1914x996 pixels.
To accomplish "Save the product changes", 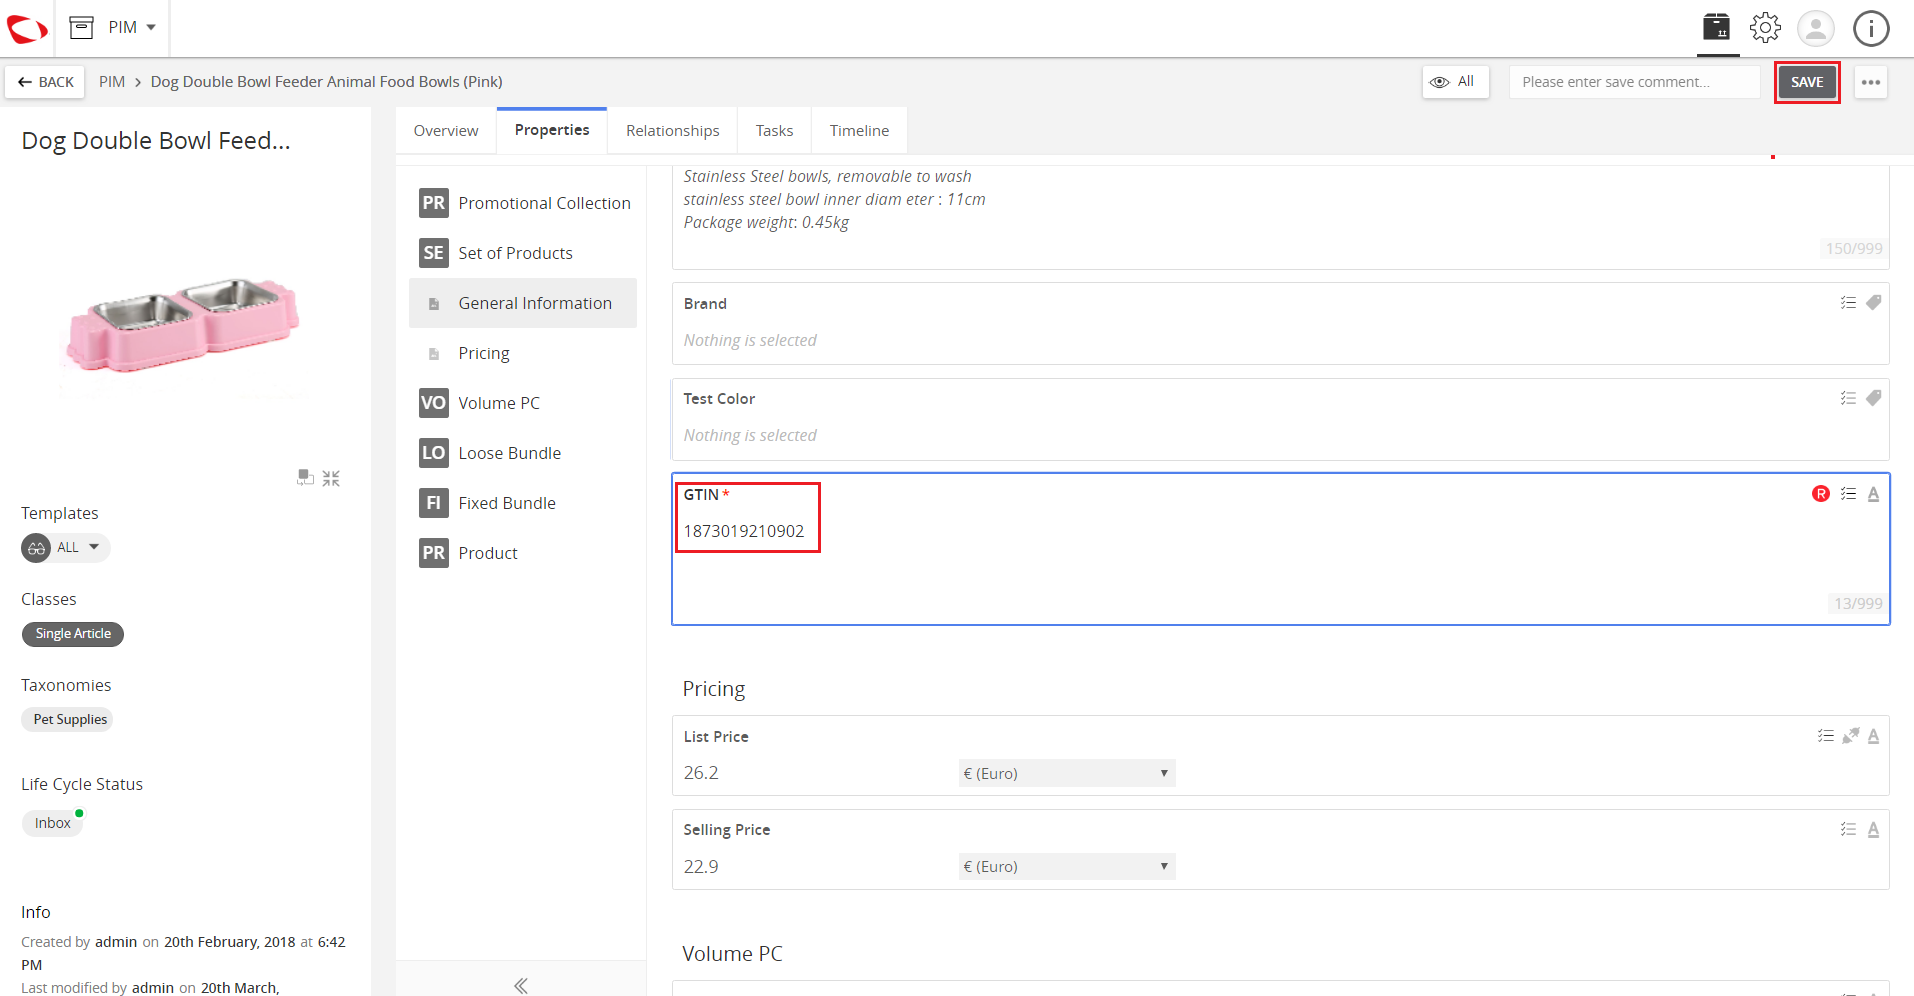I will coord(1806,82).
